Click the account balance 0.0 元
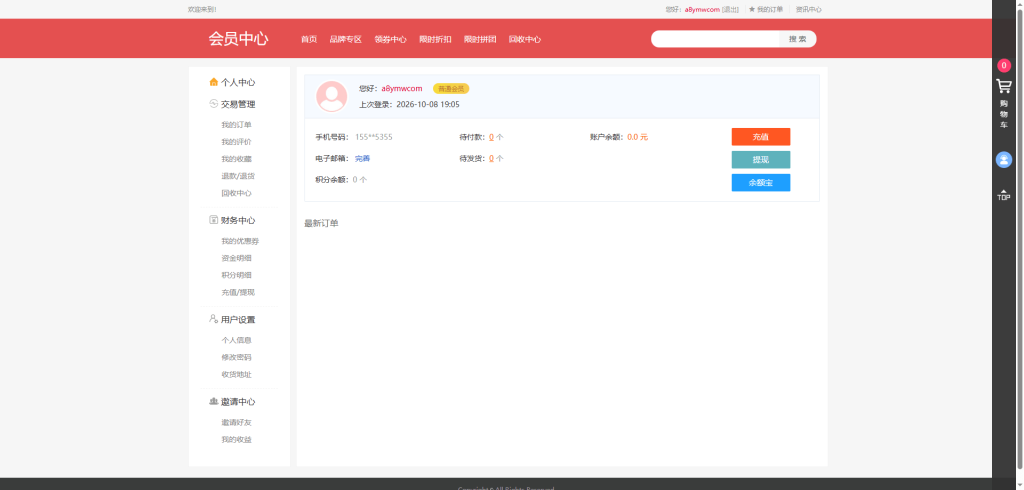The height and width of the screenshot is (490, 1024). (x=637, y=137)
